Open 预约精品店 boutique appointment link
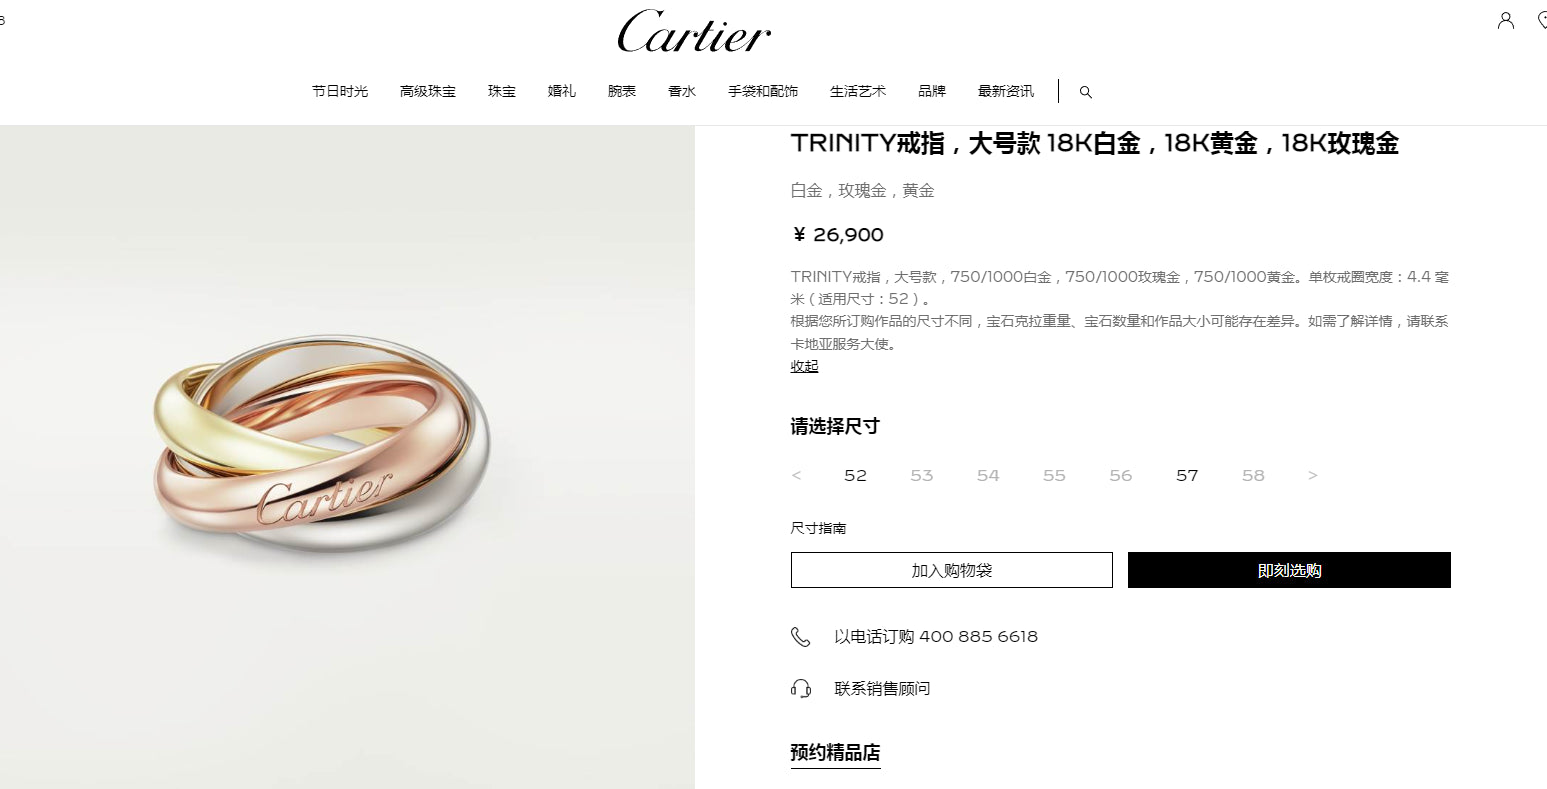1547x789 pixels. click(x=835, y=753)
